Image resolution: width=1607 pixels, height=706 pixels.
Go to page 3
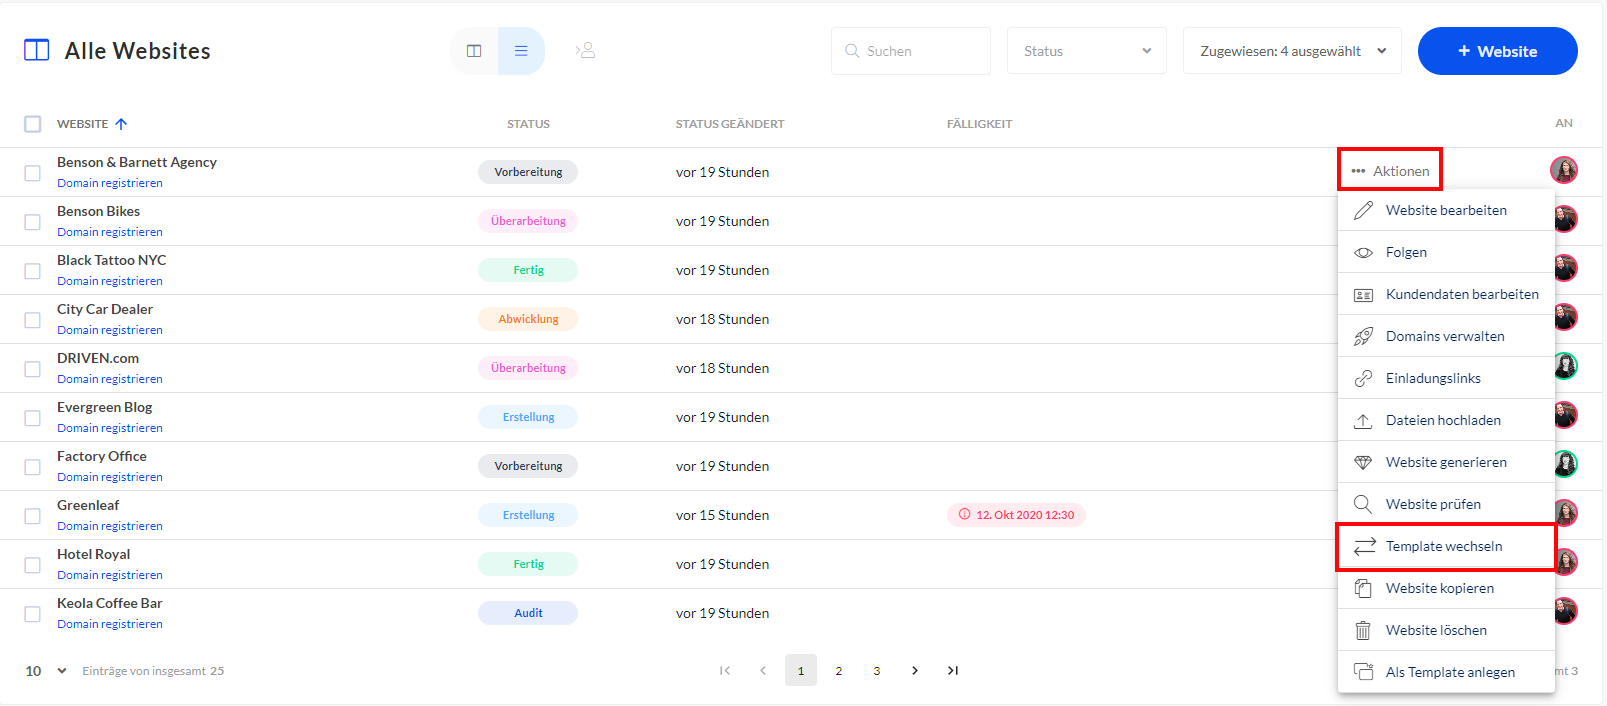(877, 671)
